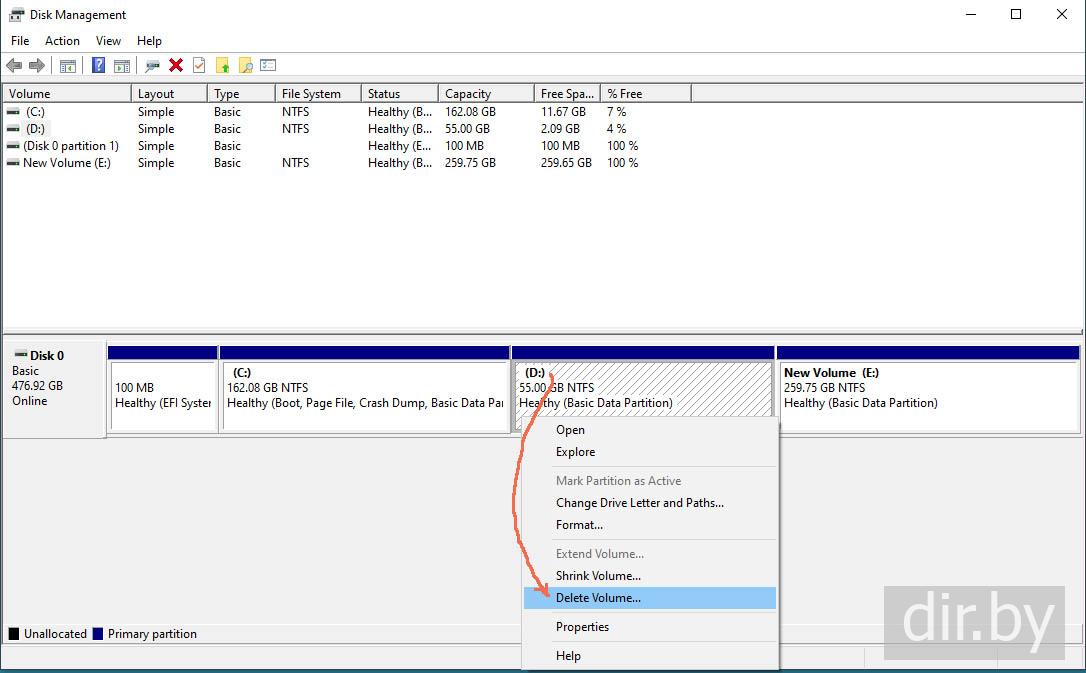Click the red X Delete toolbar icon
1086x673 pixels.
(176, 66)
